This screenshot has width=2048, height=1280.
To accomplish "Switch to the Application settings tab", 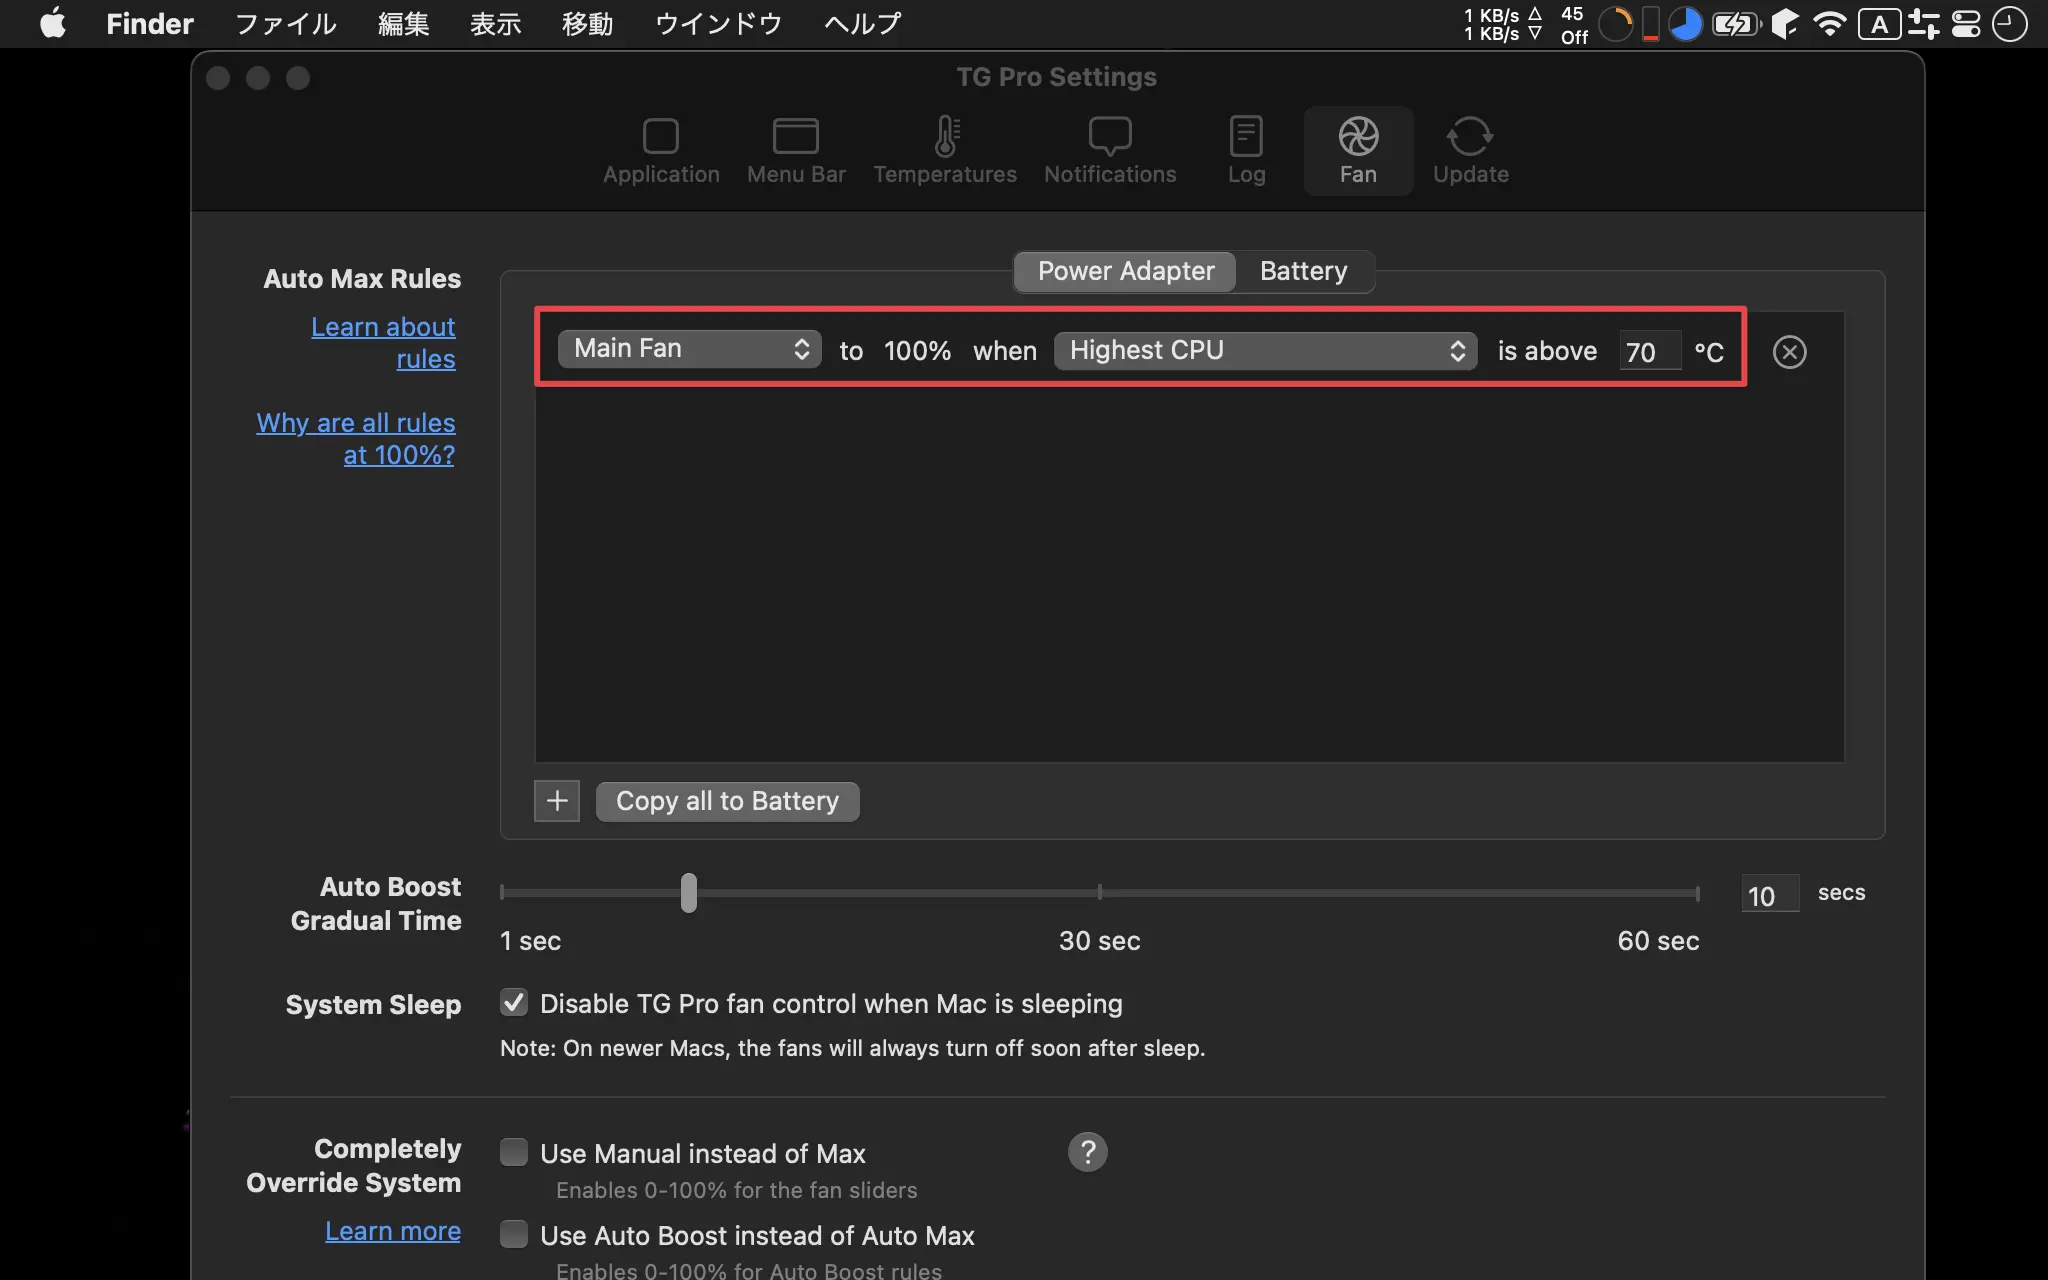I will pyautogui.click(x=661, y=149).
